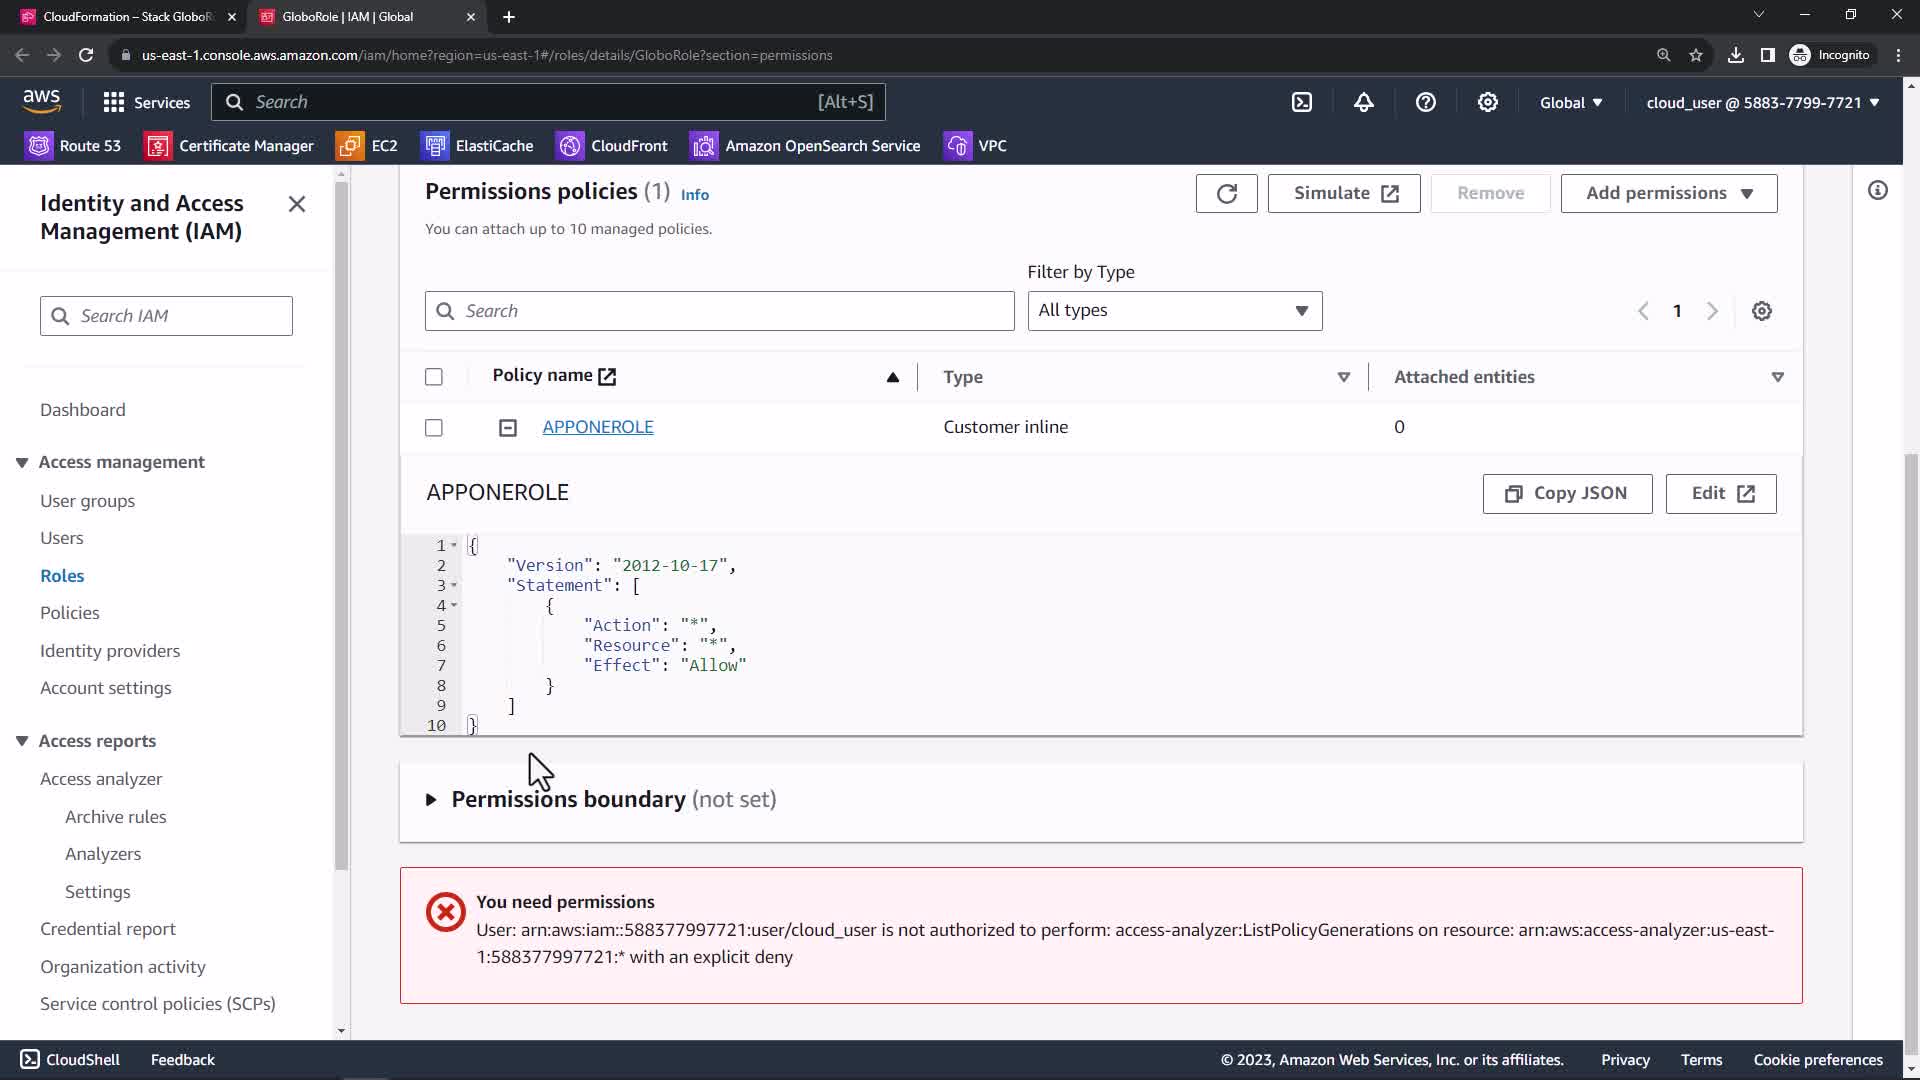Open the notifications bell
1920x1080 pixels.
(1364, 102)
